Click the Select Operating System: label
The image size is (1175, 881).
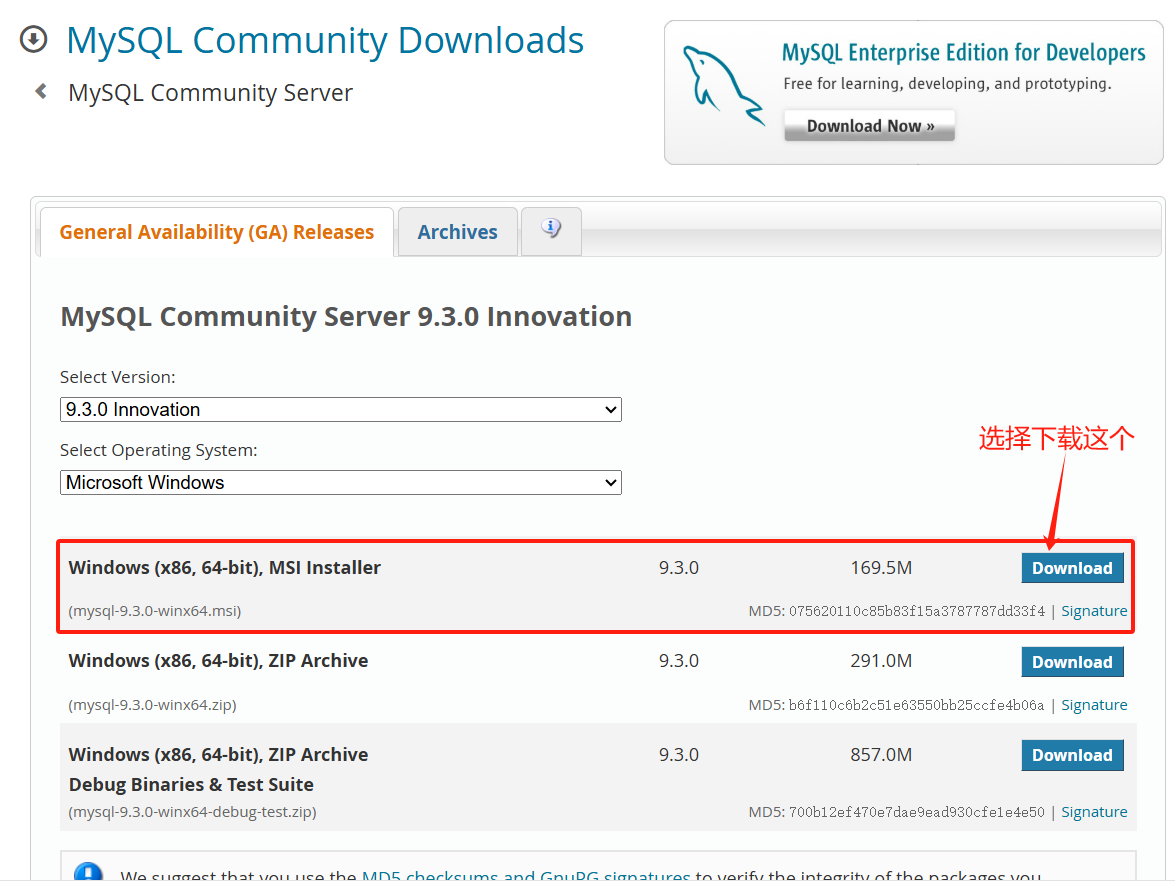point(159,450)
